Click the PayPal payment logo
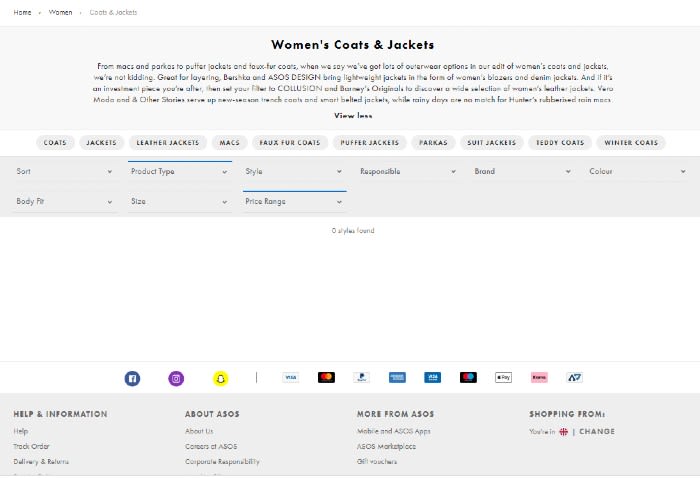Viewport: 700px width, 478px height. tap(362, 378)
